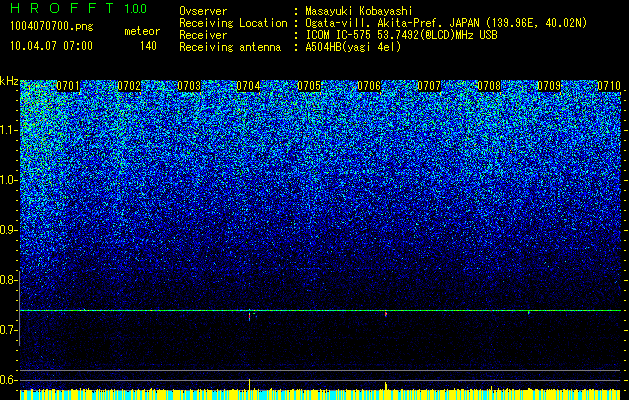Click antenna value A504HB(yagi 4el)
This screenshot has height=400, width=629.
[x=353, y=47]
